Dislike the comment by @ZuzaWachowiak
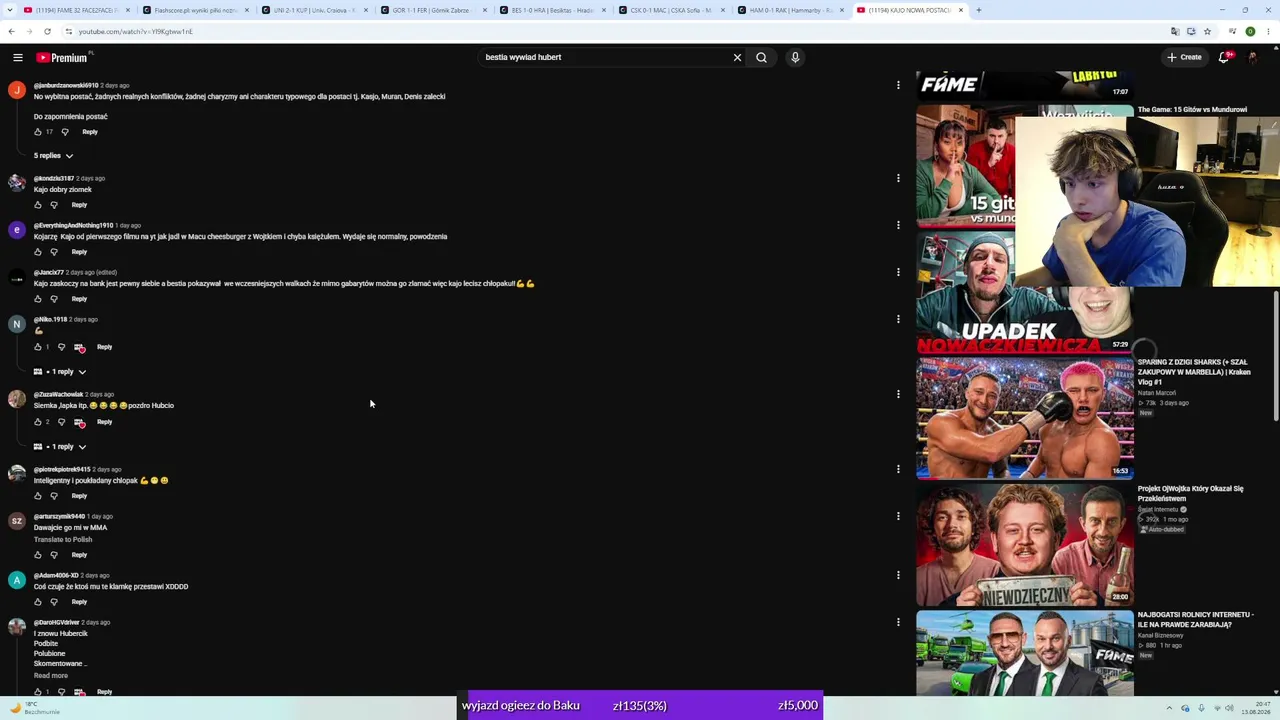 pos(61,422)
